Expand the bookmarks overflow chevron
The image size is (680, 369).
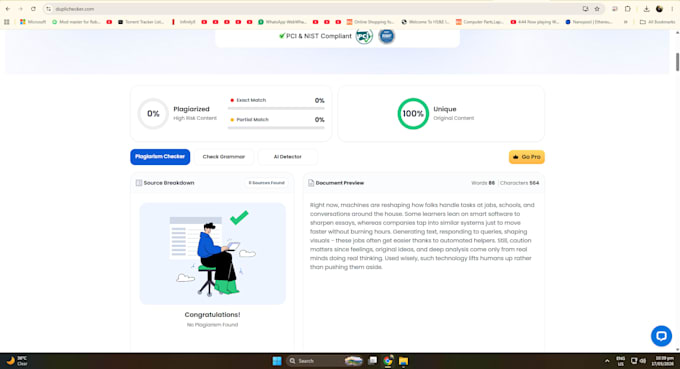click(625, 22)
